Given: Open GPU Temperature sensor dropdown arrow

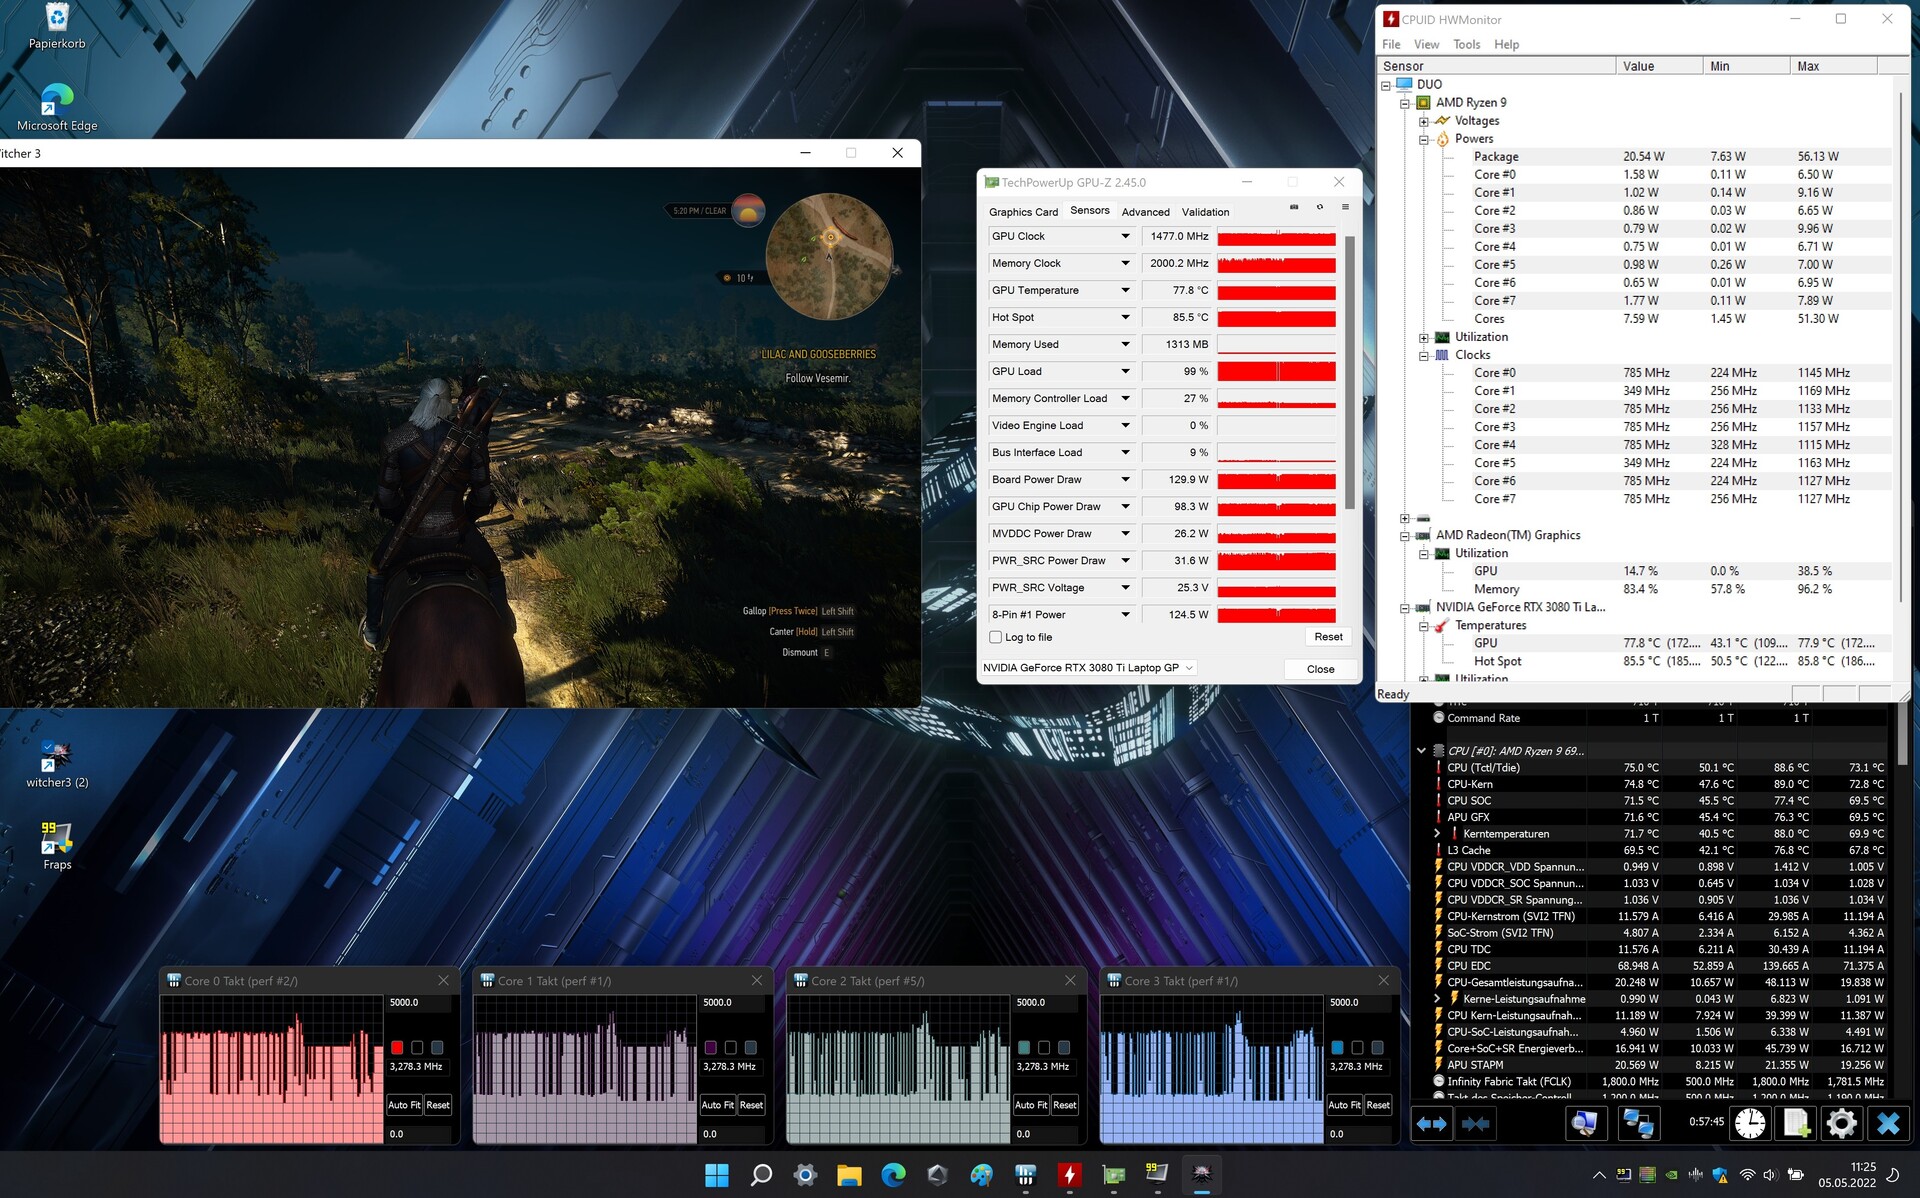Looking at the screenshot, I should tap(1125, 290).
